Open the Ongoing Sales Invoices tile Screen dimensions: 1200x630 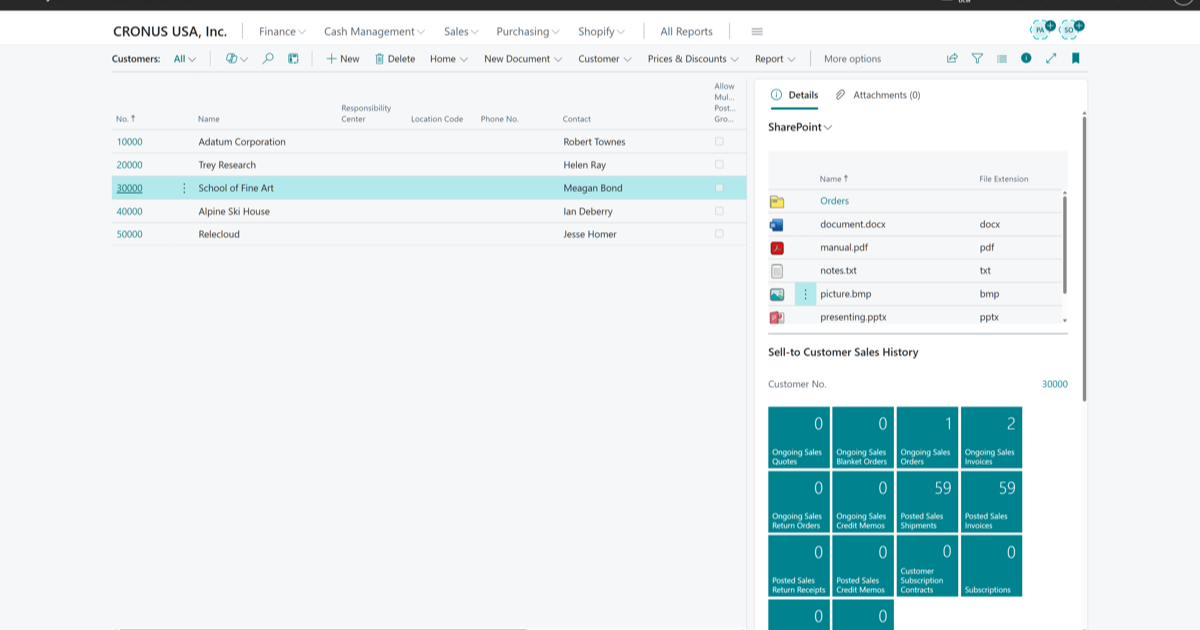(x=991, y=437)
